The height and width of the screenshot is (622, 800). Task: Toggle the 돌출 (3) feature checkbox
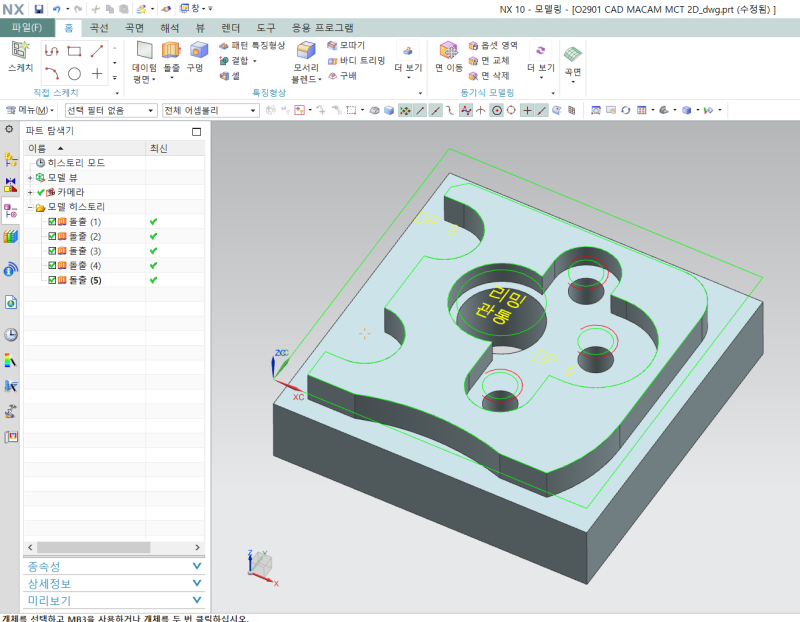click(52, 251)
